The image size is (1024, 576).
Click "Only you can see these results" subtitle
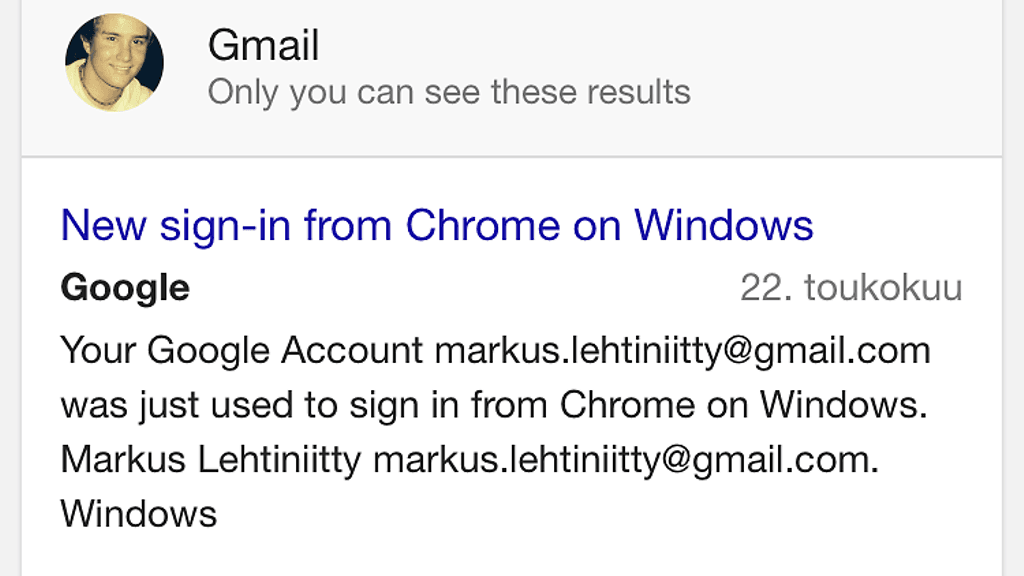(x=449, y=92)
